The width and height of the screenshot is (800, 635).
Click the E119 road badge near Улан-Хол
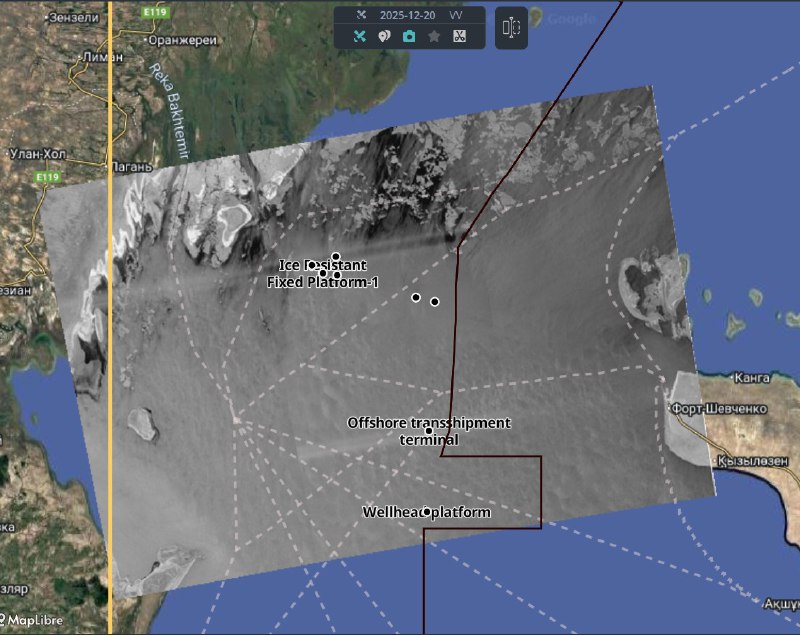click(46, 177)
